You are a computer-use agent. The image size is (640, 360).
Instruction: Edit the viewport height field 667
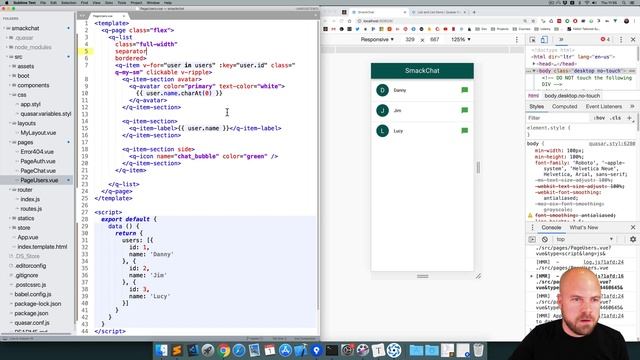point(434,40)
